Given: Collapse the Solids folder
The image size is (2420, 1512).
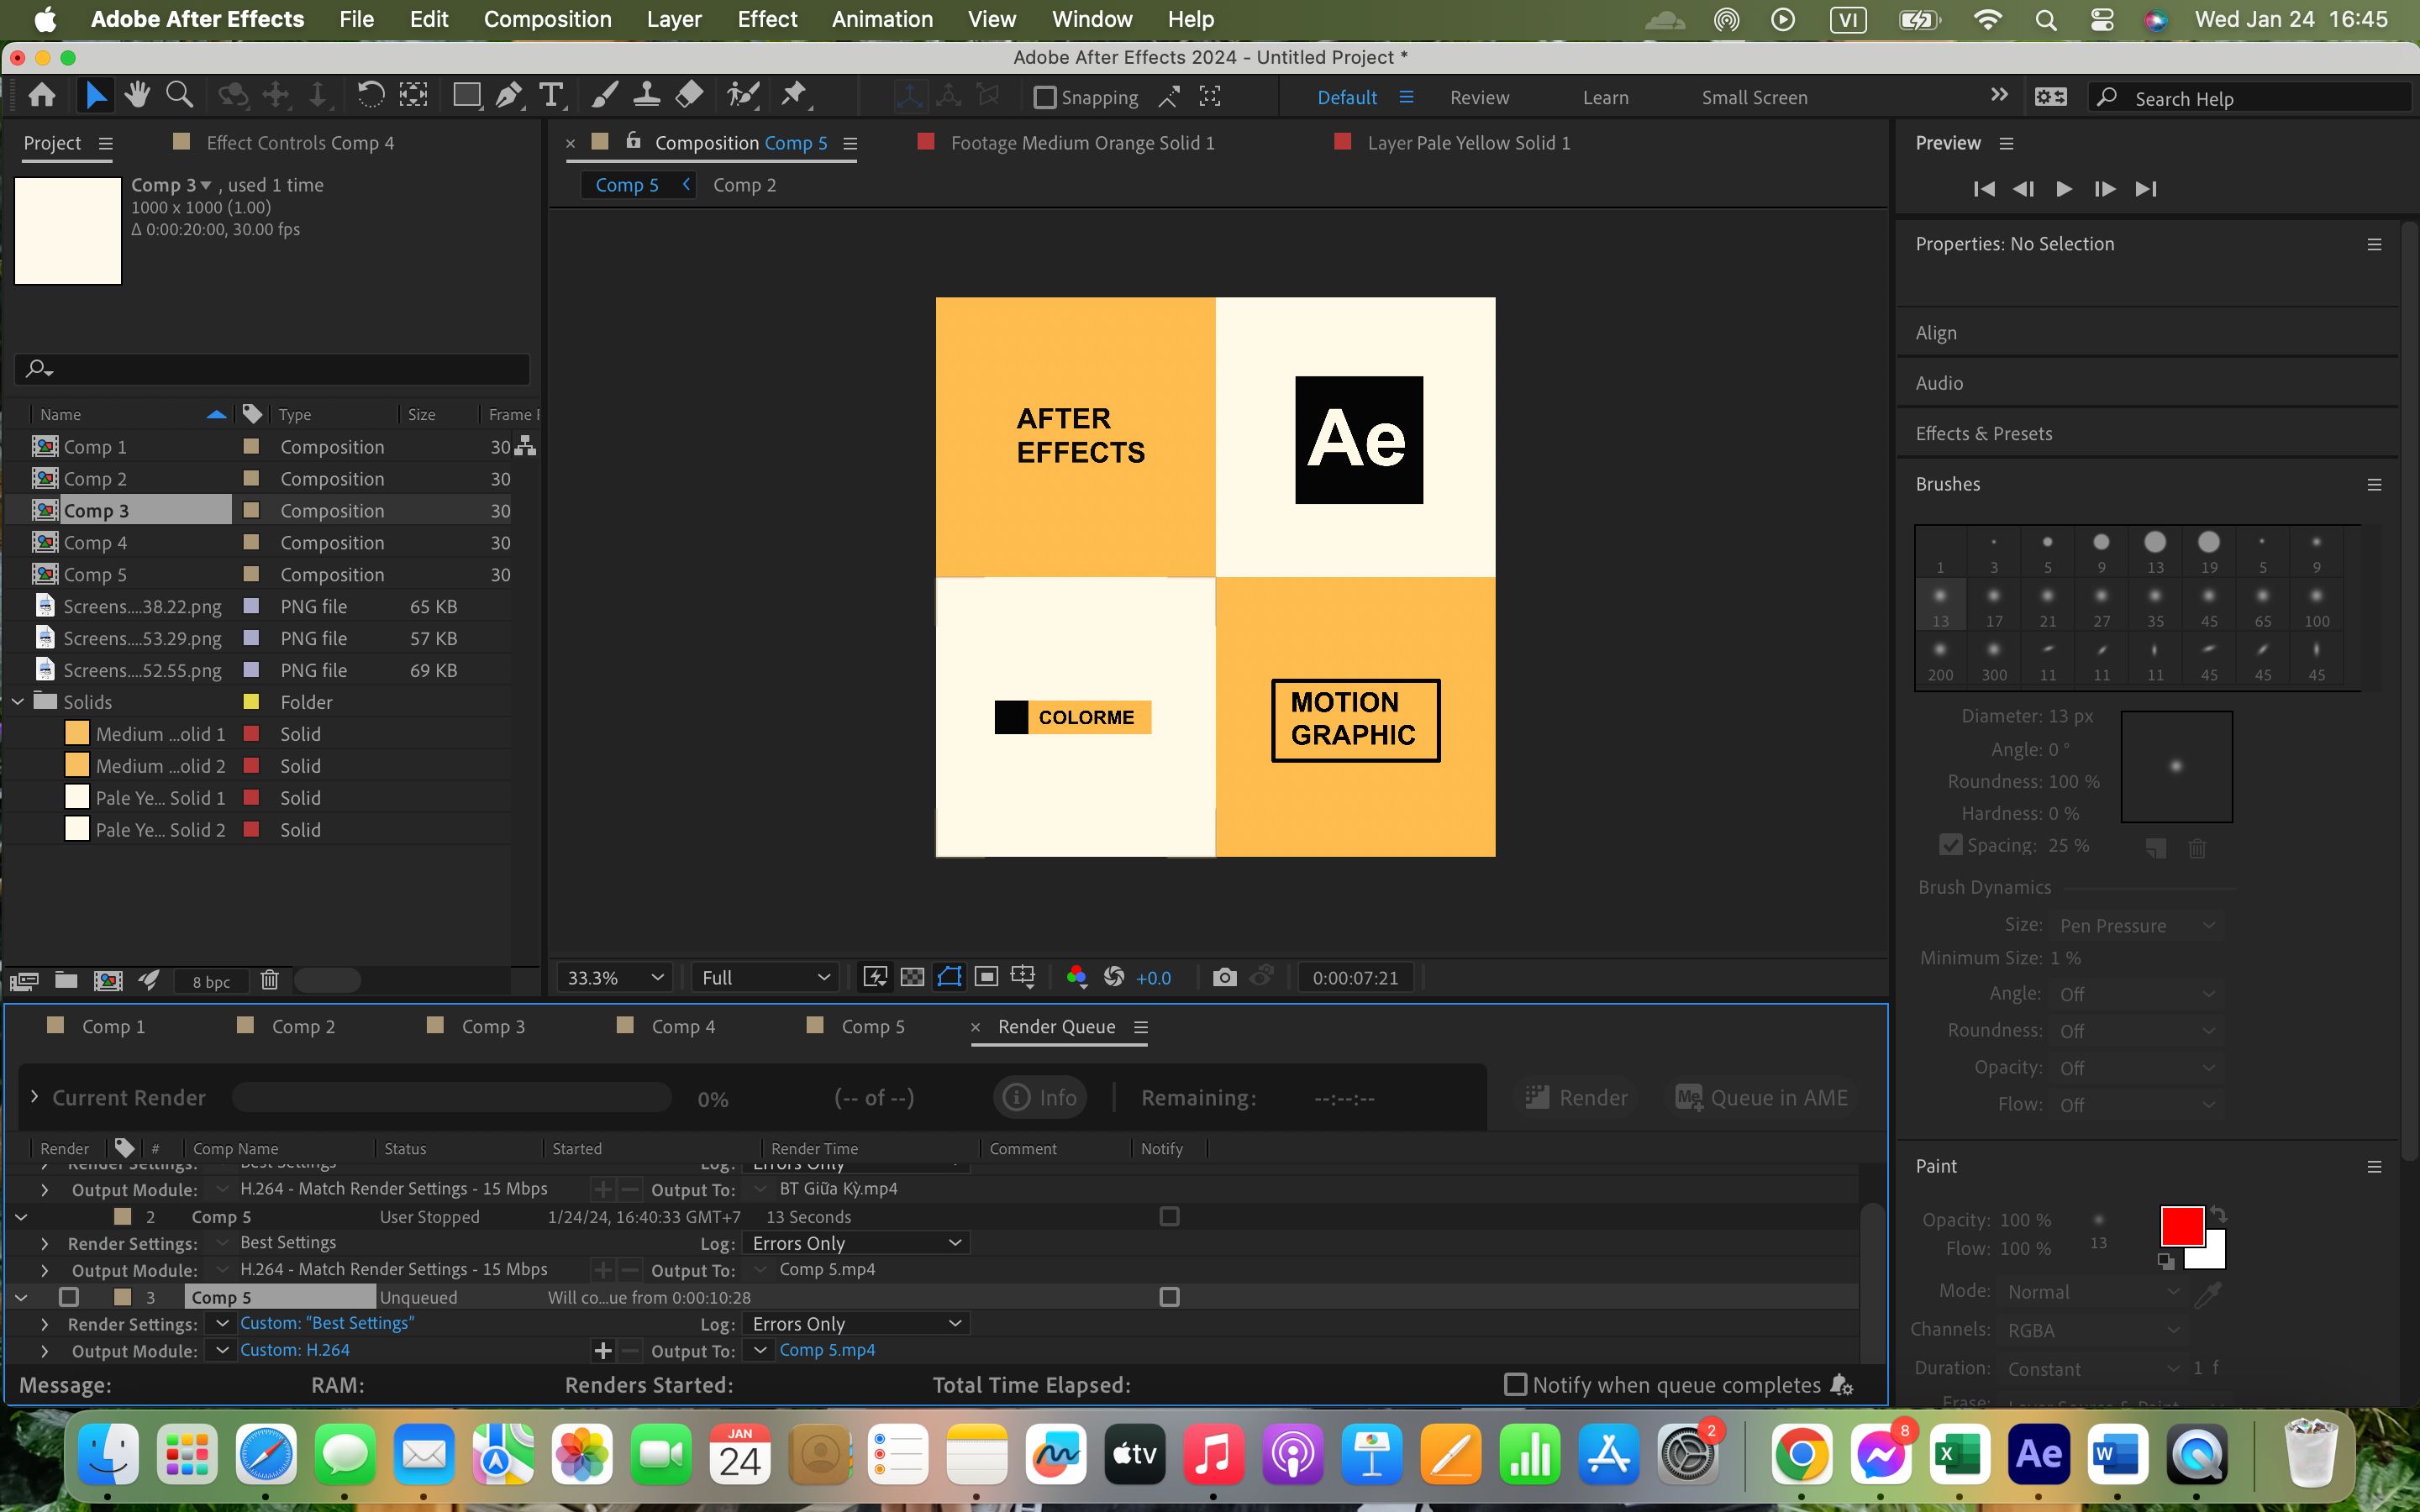Looking at the screenshot, I should coord(18,702).
